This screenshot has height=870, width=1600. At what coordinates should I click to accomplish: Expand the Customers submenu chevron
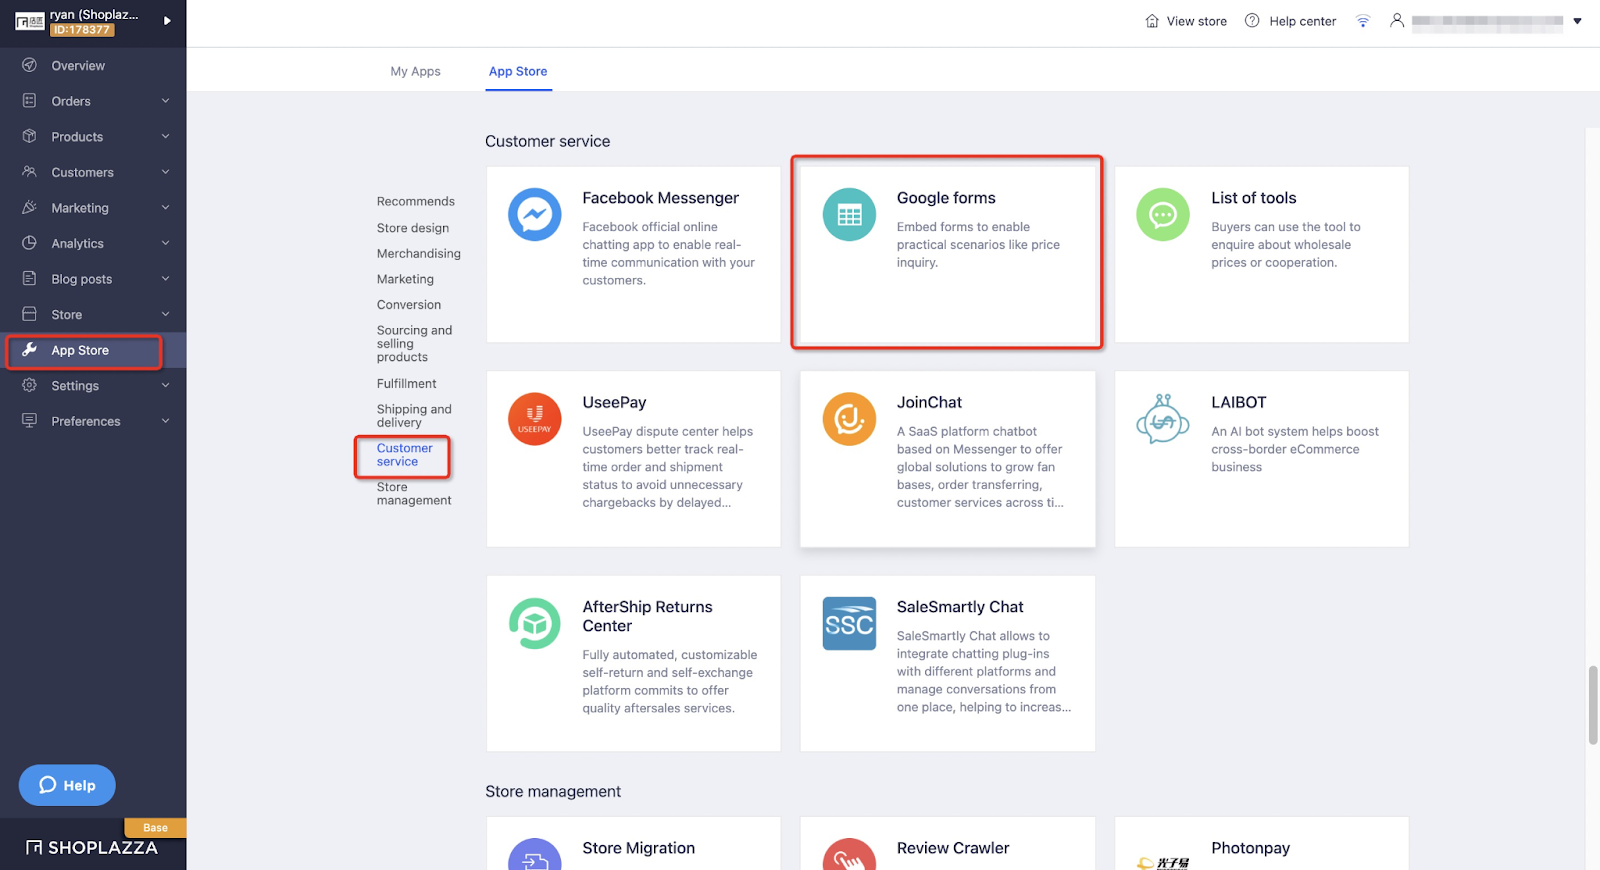click(165, 172)
